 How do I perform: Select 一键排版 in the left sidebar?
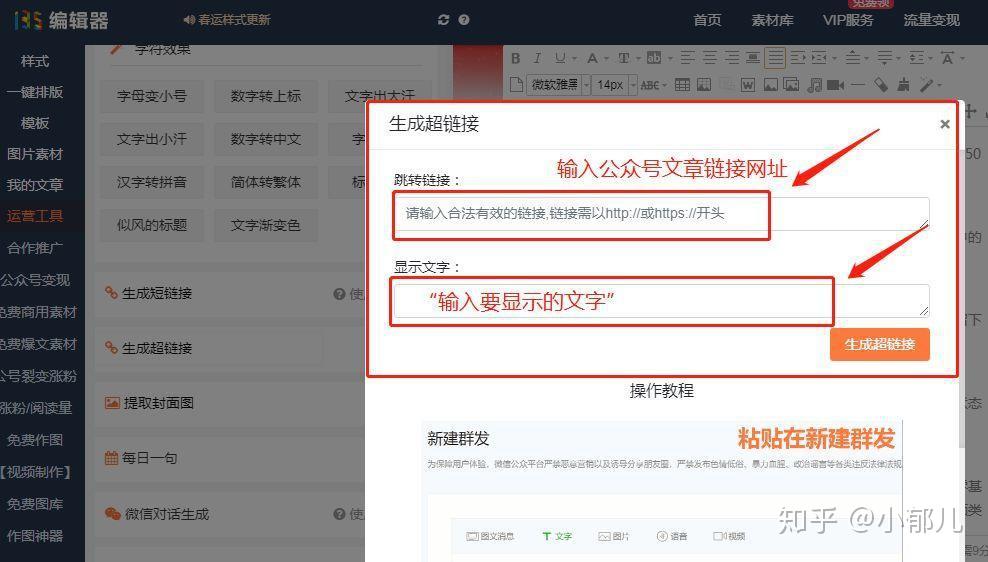point(35,92)
